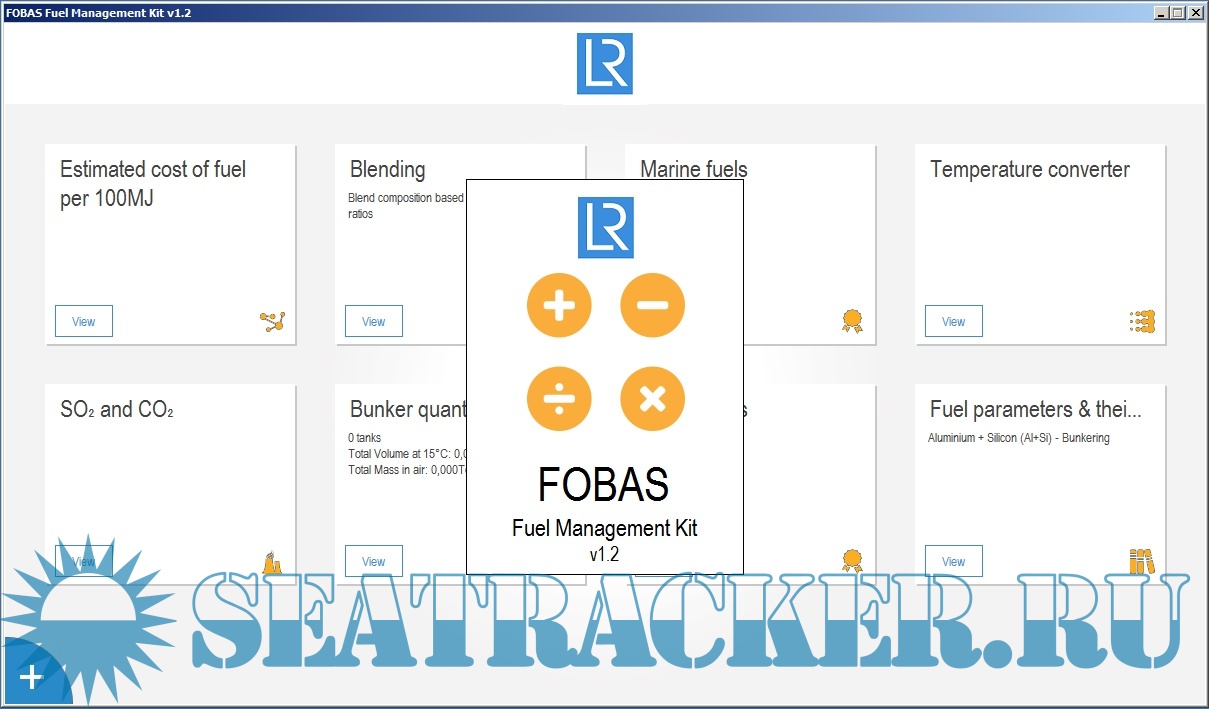1209x709 pixels.
Task: Open View for Temperature converter
Action: [954, 321]
